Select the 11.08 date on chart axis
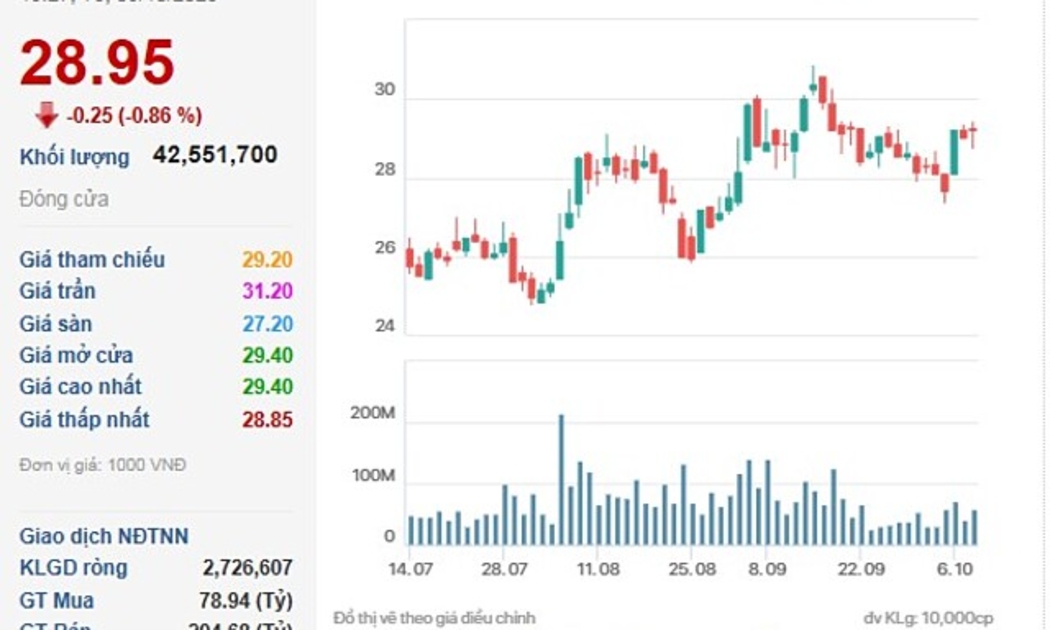This screenshot has height=630, width=1050. (x=598, y=568)
